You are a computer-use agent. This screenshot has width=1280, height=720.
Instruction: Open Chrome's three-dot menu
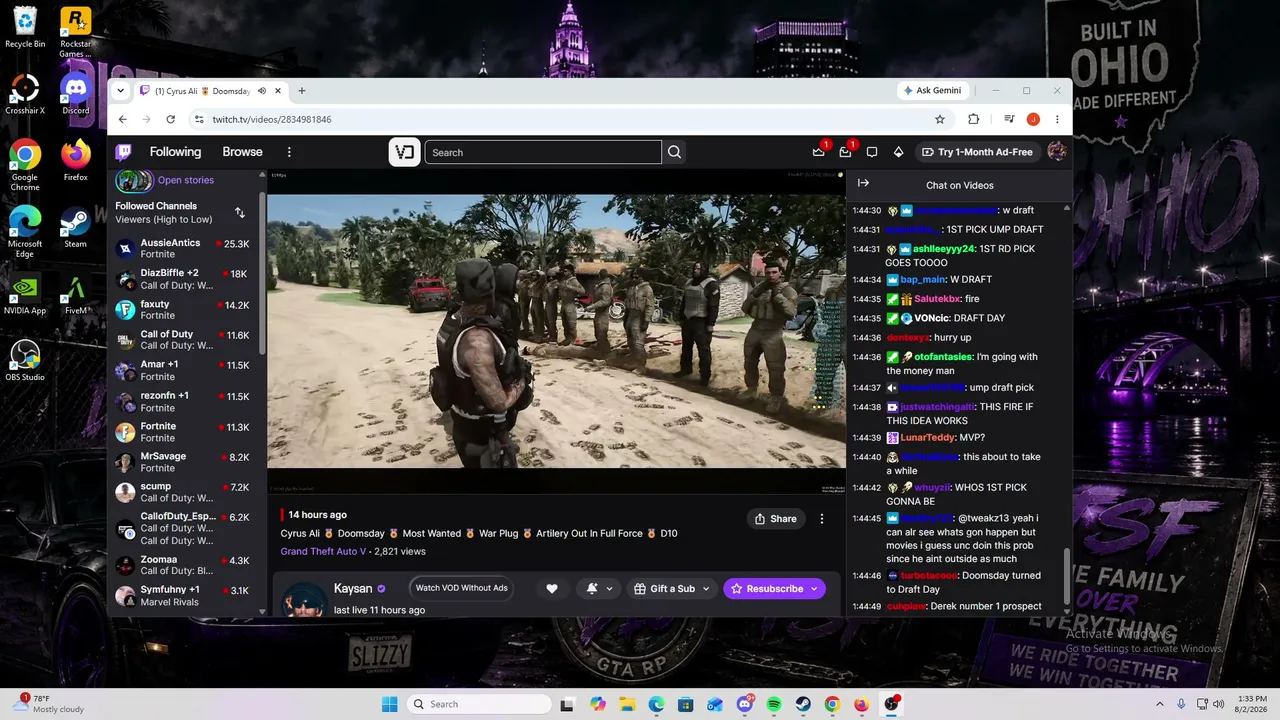[1057, 119]
